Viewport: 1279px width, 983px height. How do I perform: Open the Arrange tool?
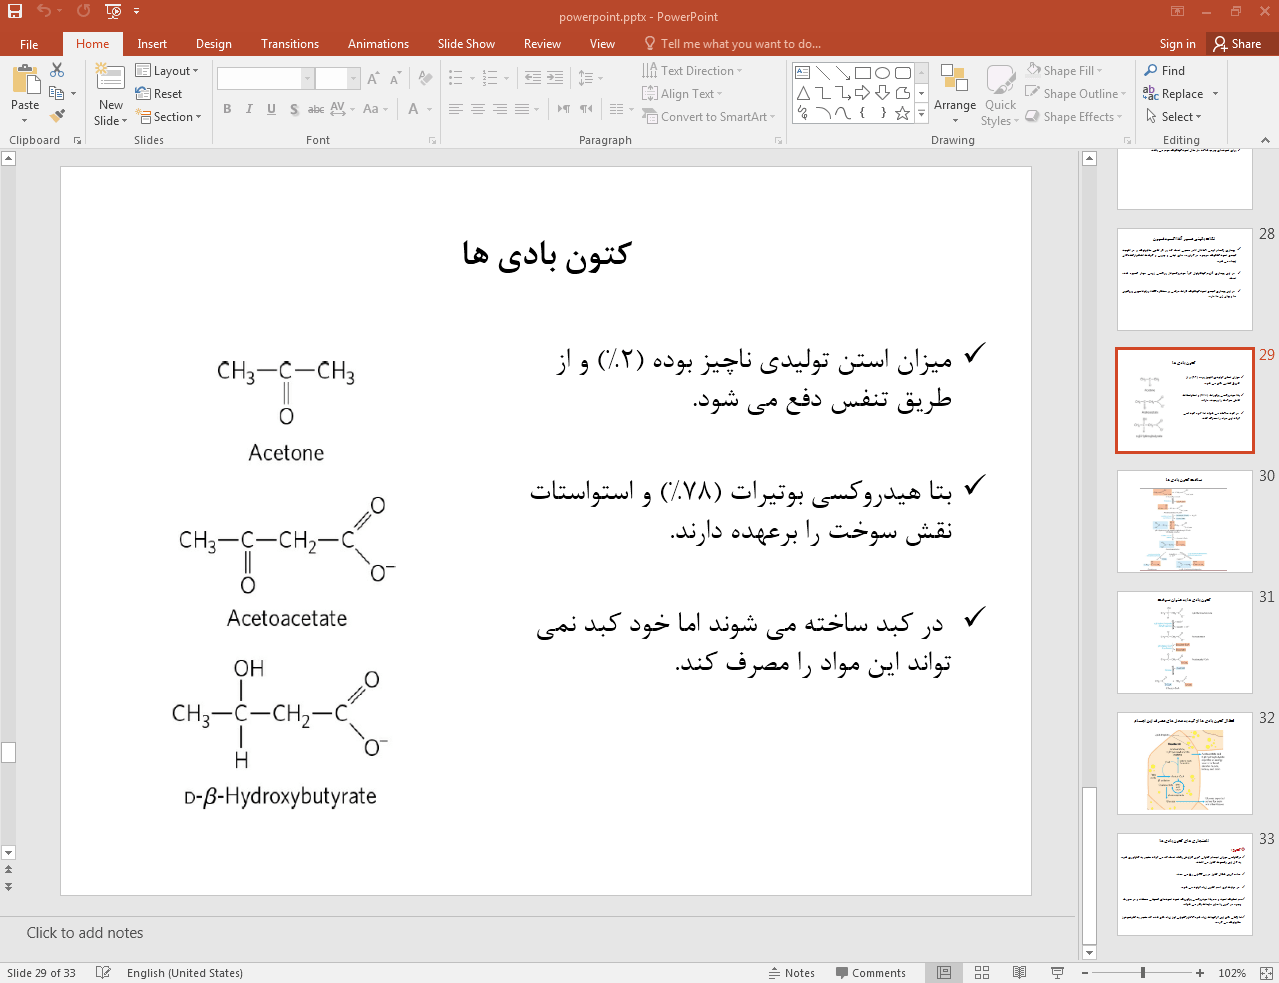tap(954, 93)
